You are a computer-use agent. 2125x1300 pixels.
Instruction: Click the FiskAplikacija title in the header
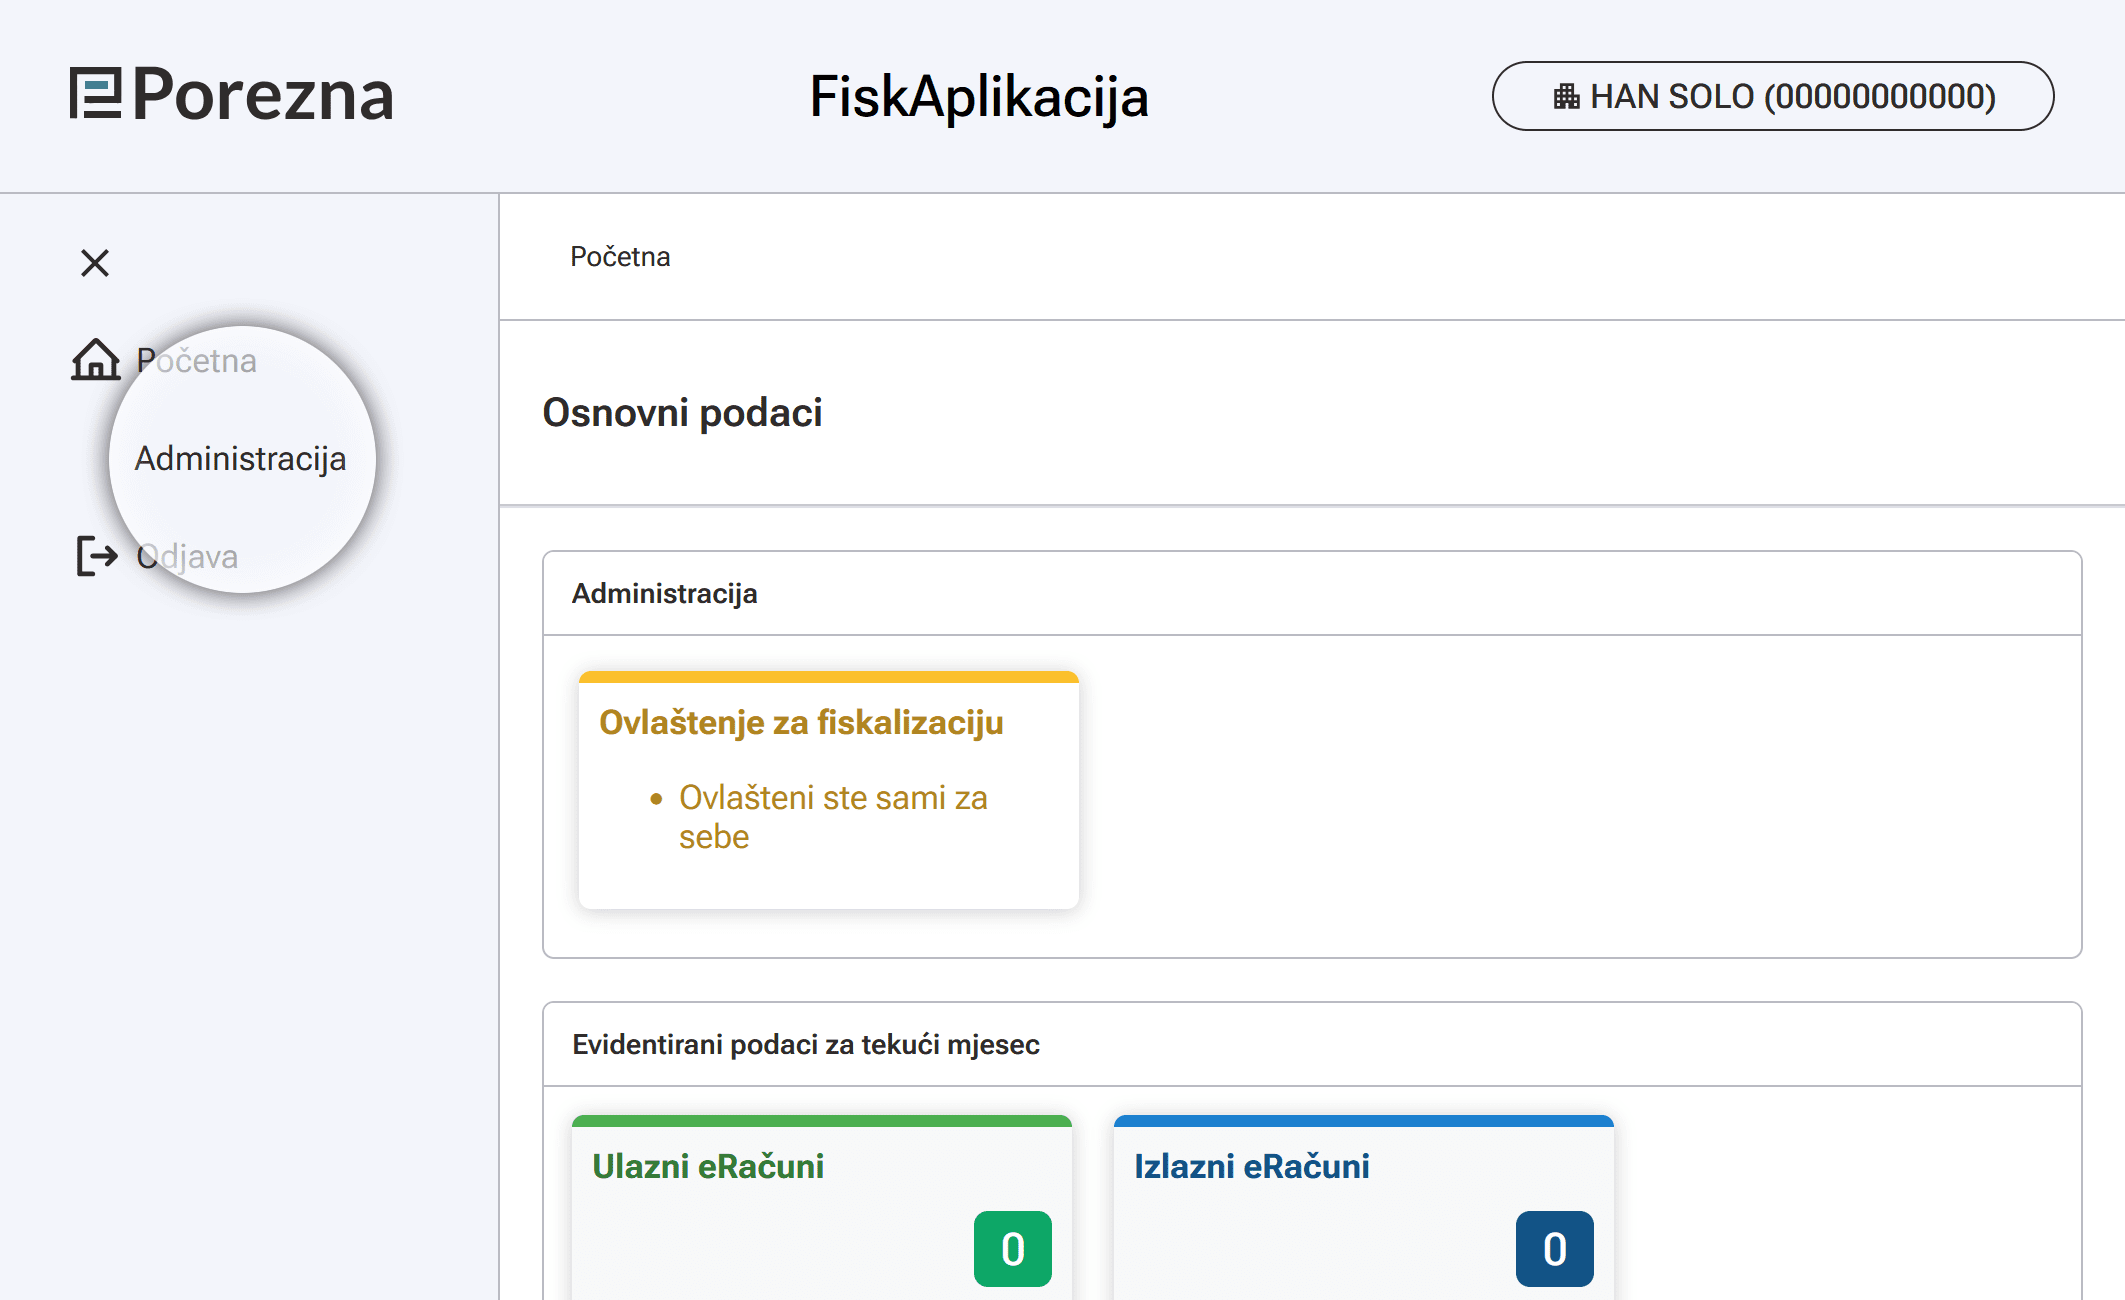[x=978, y=97]
